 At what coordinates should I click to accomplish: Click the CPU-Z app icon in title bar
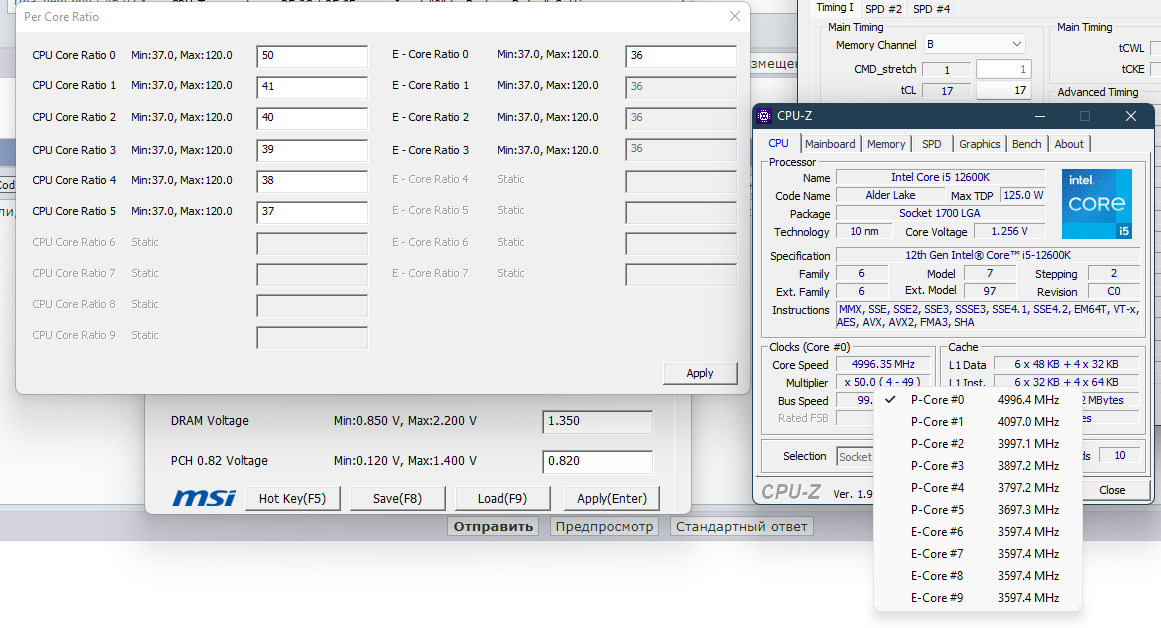(764, 116)
